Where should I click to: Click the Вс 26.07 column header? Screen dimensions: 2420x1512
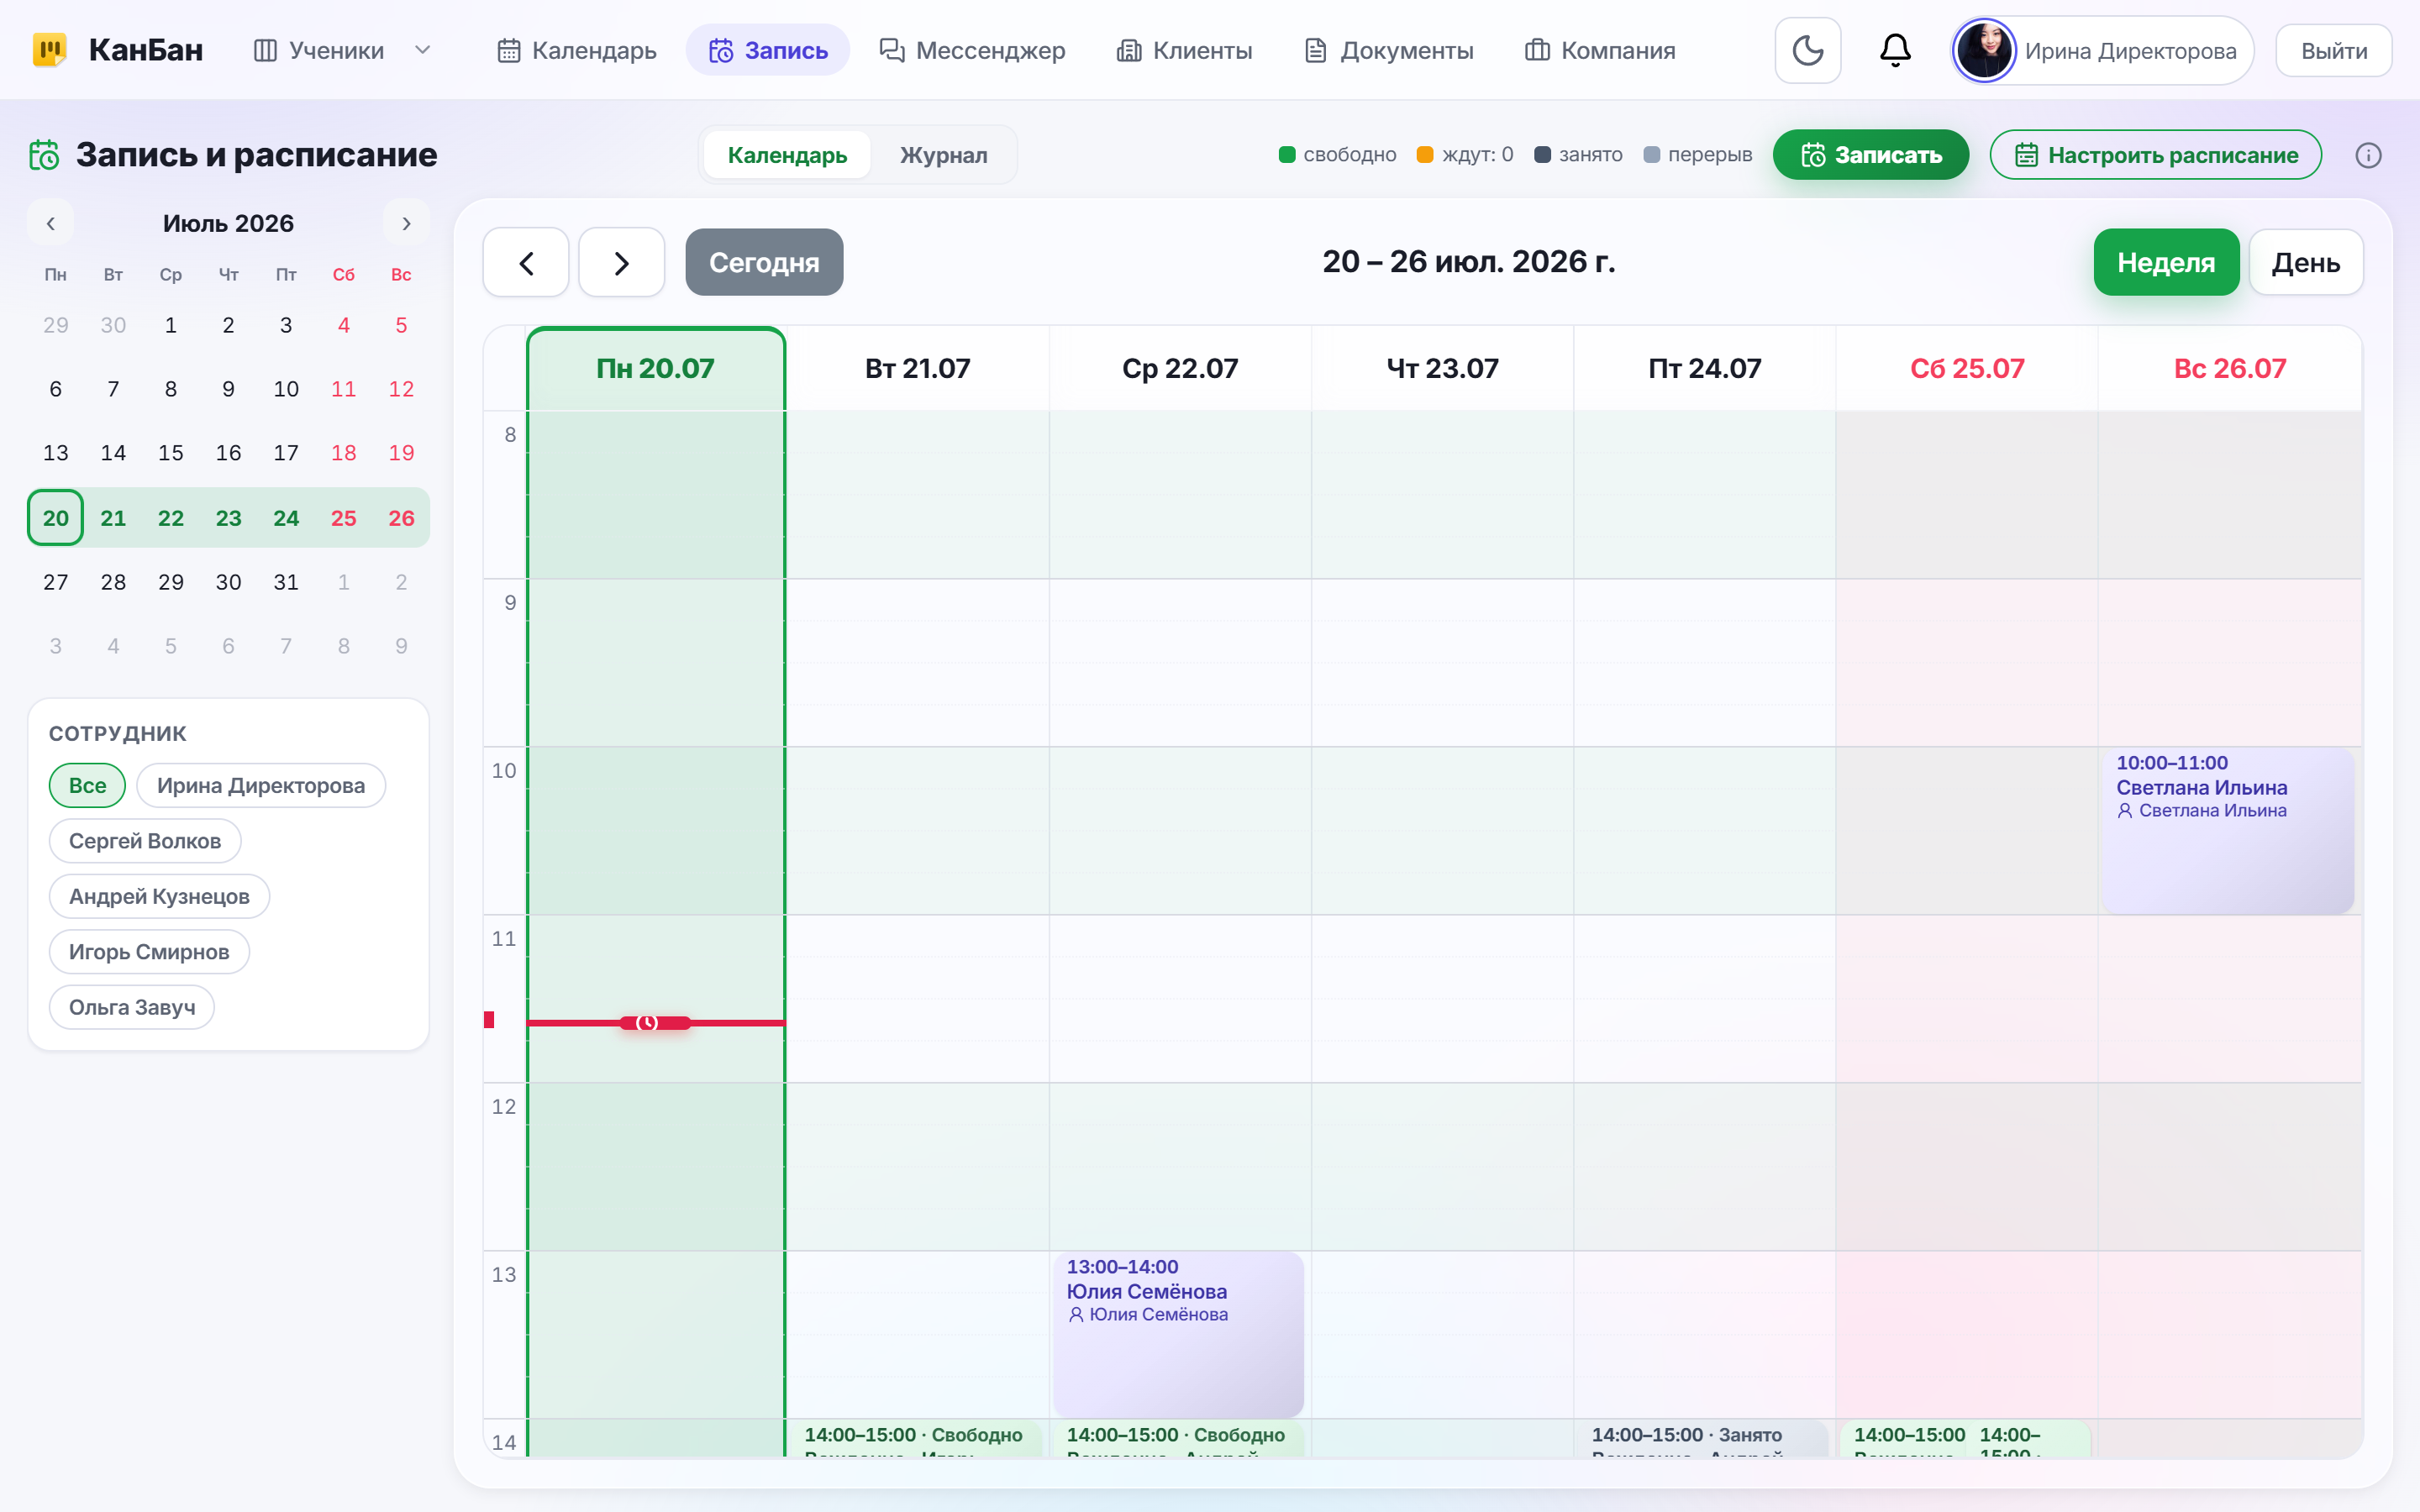tap(2230, 368)
